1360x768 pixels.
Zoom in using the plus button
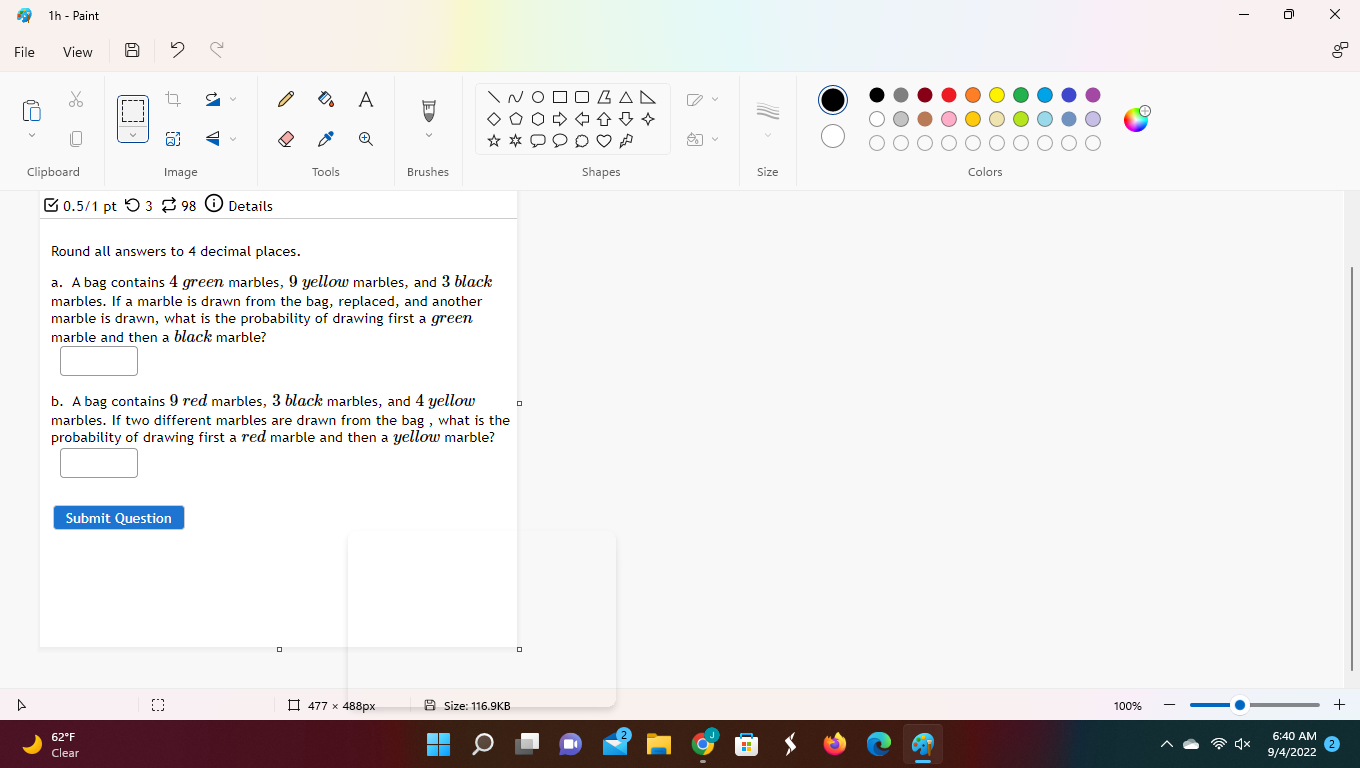pyautogui.click(x=1338, y=705)
